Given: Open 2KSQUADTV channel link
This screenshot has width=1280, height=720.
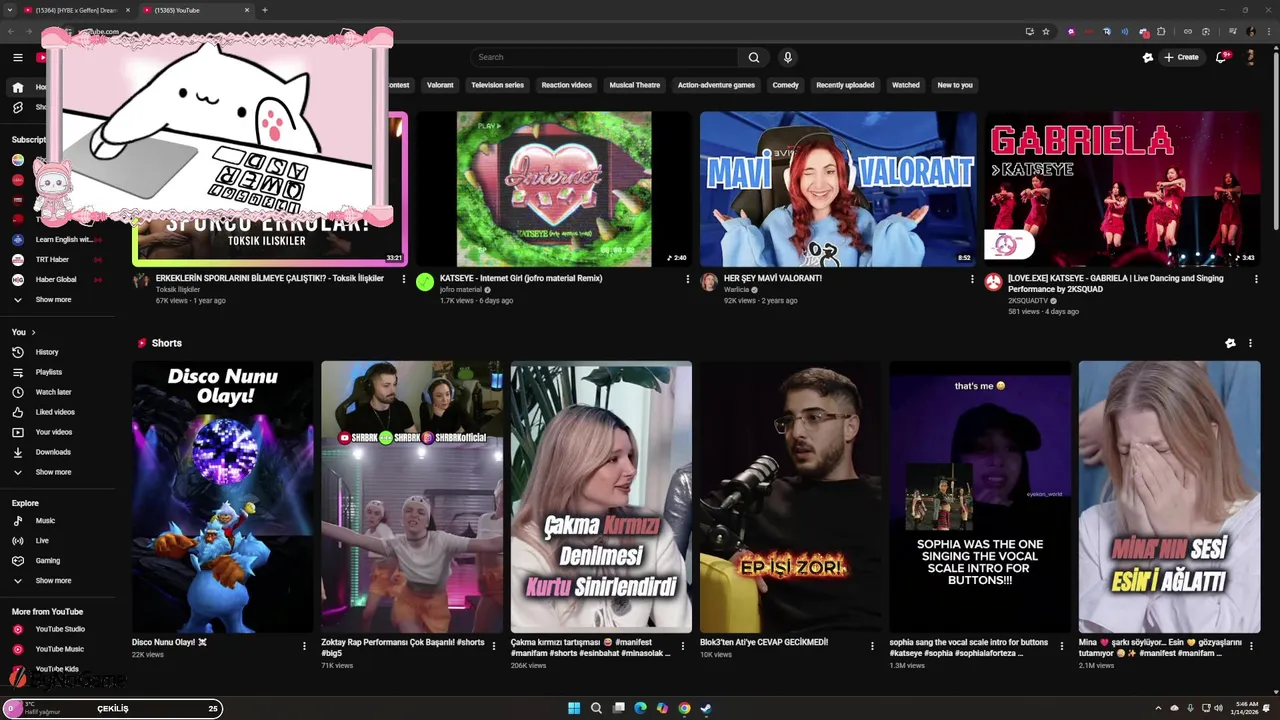Looking at the screenshot, I should click(x=1028, y=301).
